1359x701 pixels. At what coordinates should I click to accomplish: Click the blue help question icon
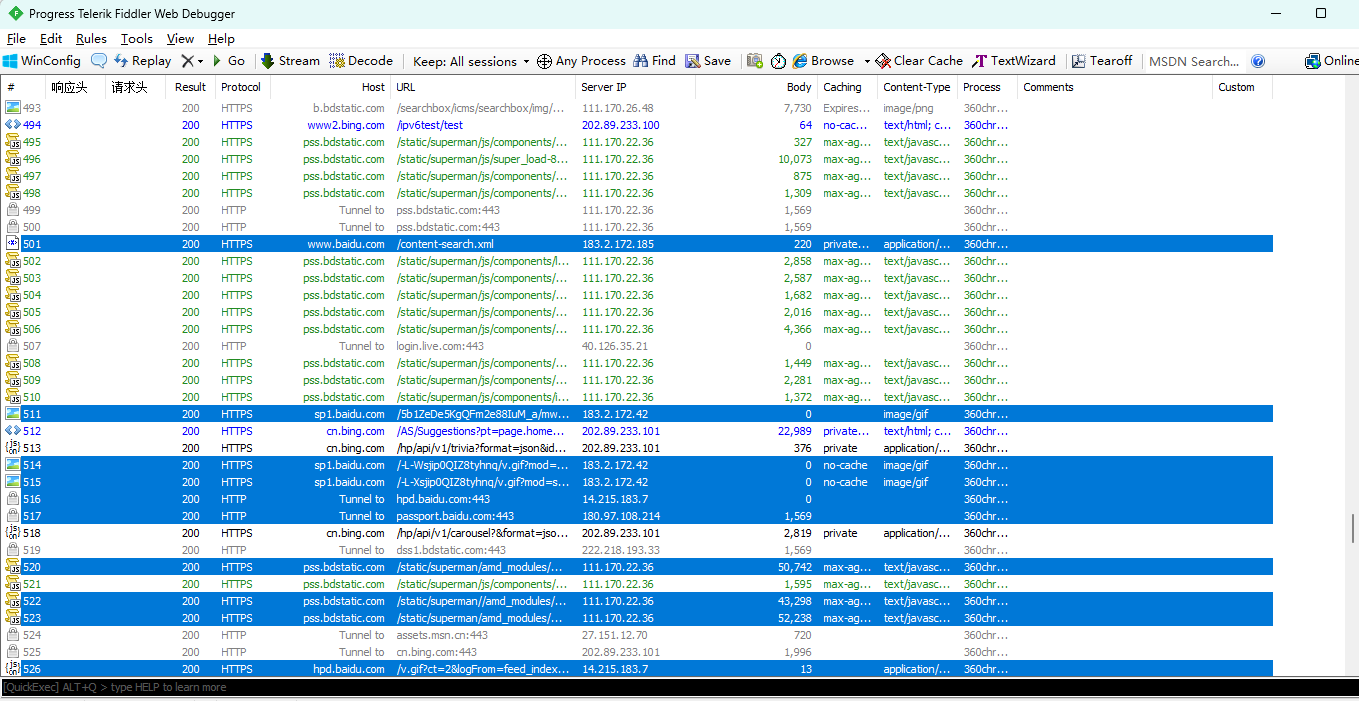[x=1258, y=61]
